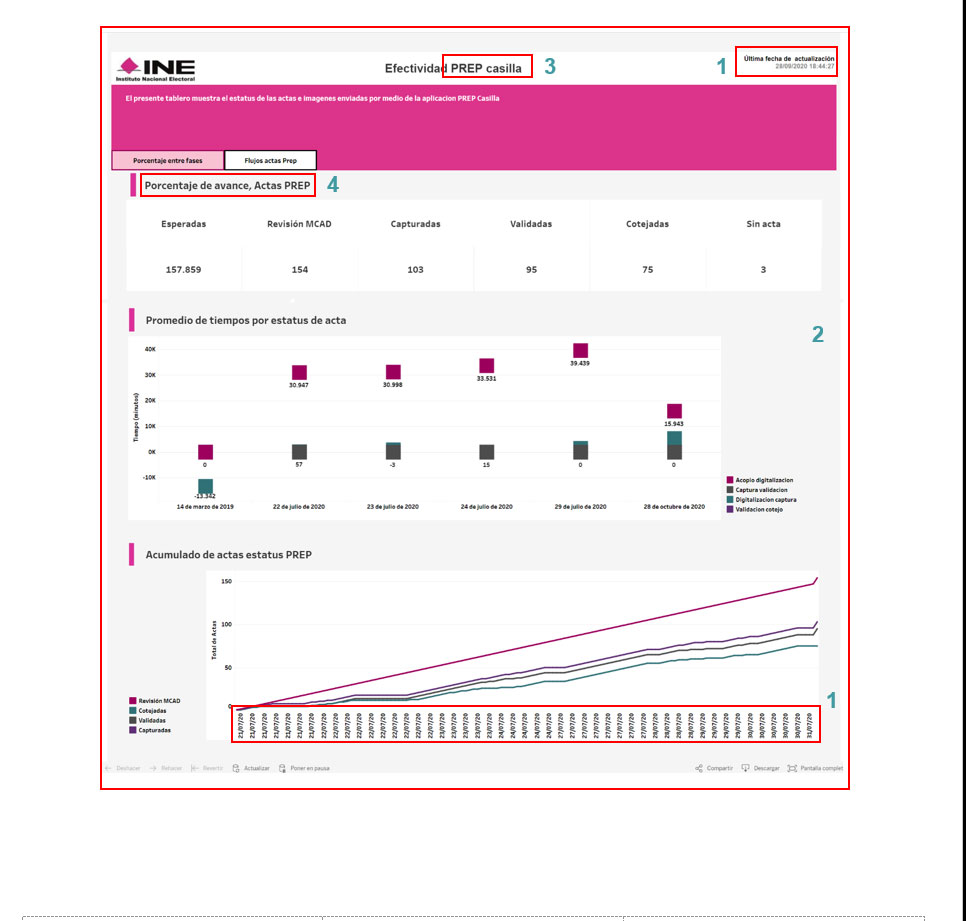Click the -13.342 mark for 14 de marzo
The height and width of the screenshot is (921, 966).
click(205, 486)
